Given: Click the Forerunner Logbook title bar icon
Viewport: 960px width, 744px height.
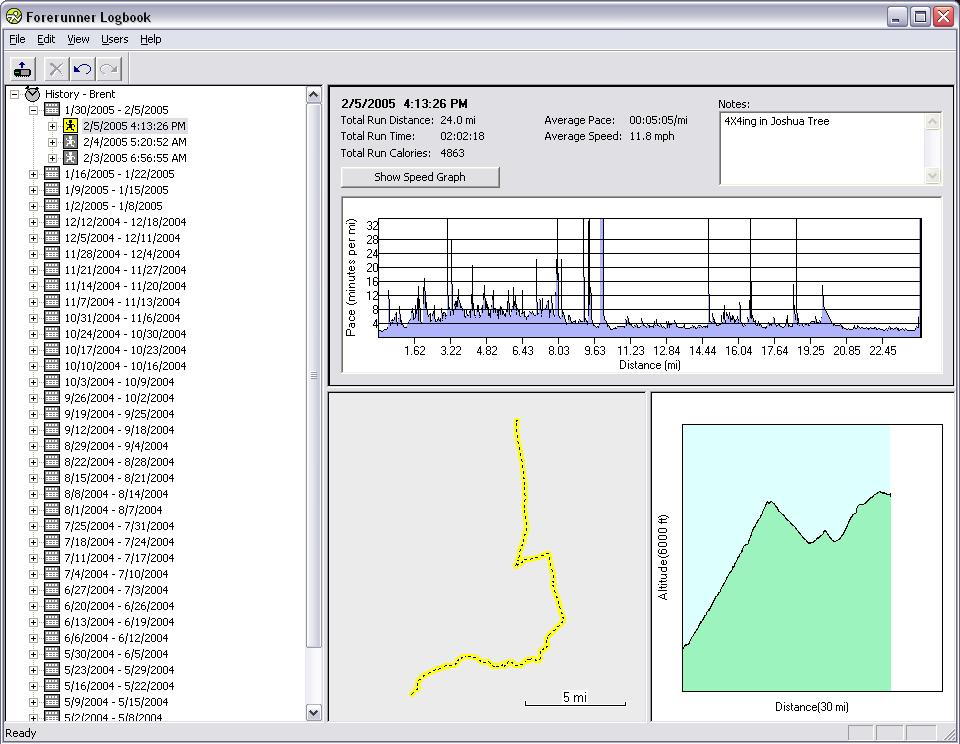Looking at the screenshot, I should [13, 17].
